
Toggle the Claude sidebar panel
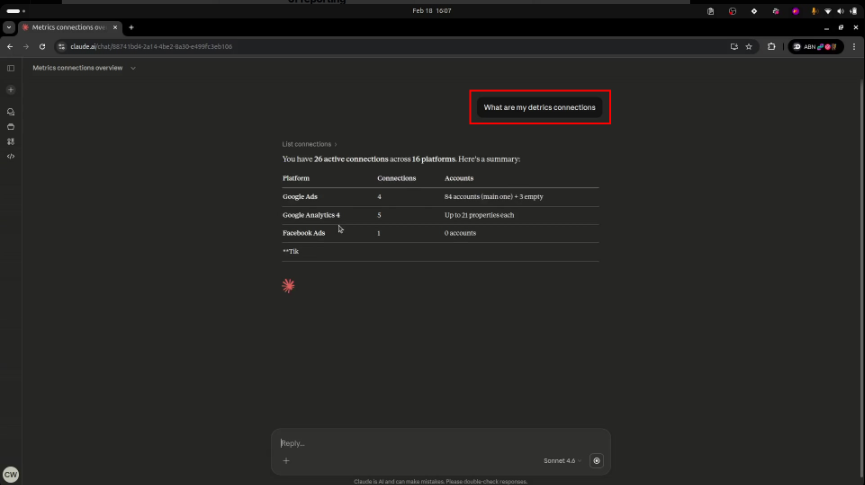10,68
